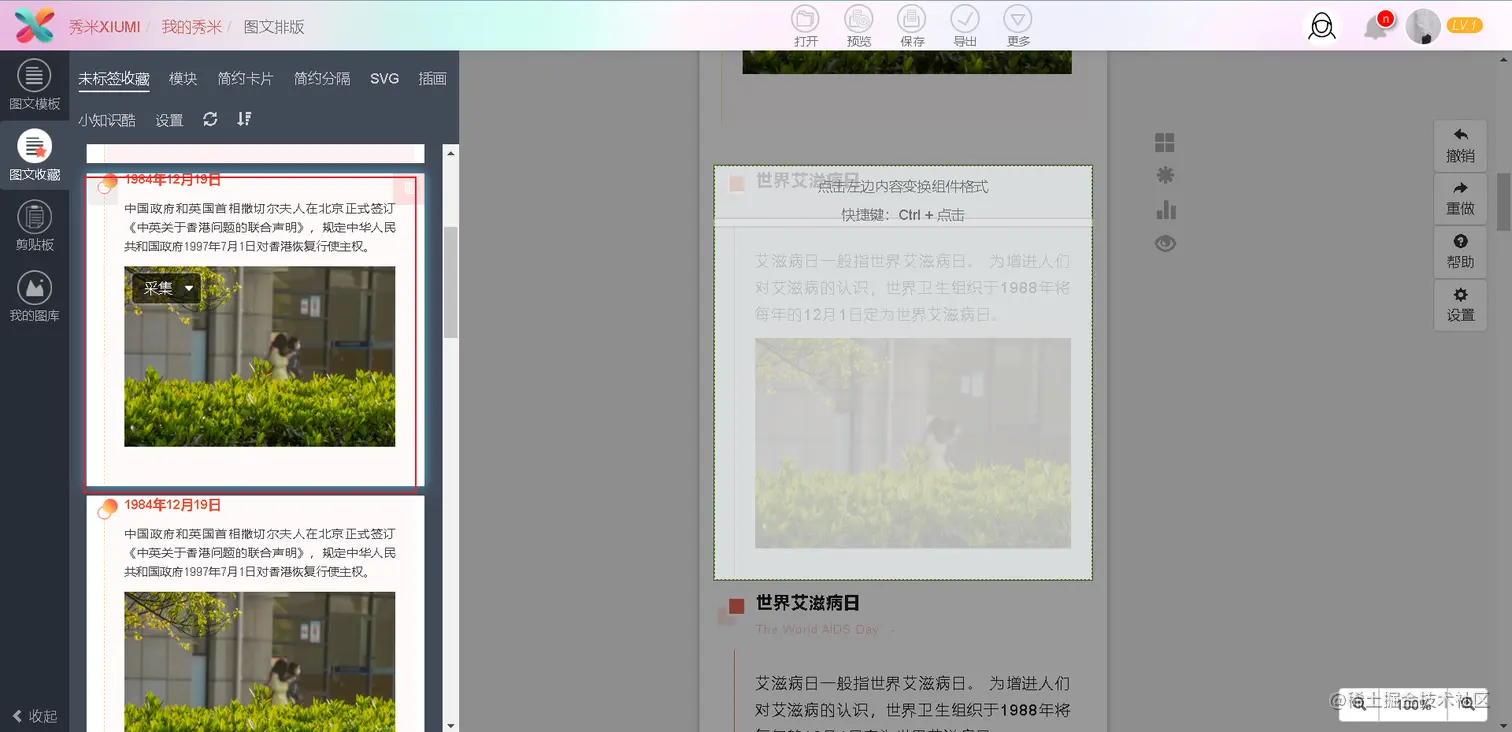This screenshot has height=732, width=1512.
Task: Click second template's 1984年12月19日 heading
Action: tap(173, 505)
